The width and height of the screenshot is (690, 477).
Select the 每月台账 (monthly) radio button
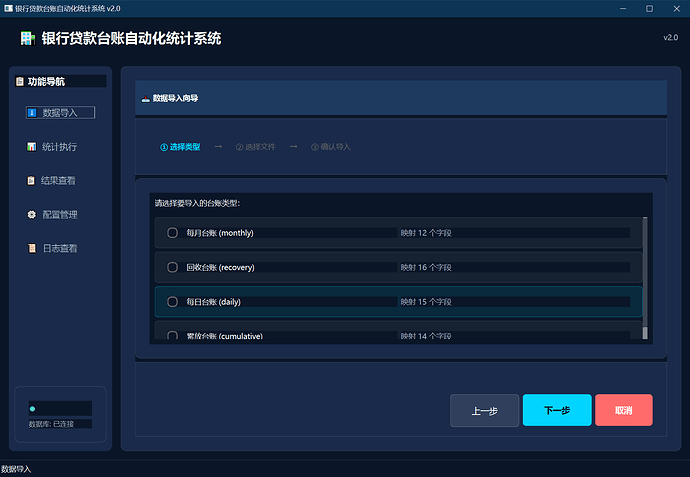pos(172,233)
